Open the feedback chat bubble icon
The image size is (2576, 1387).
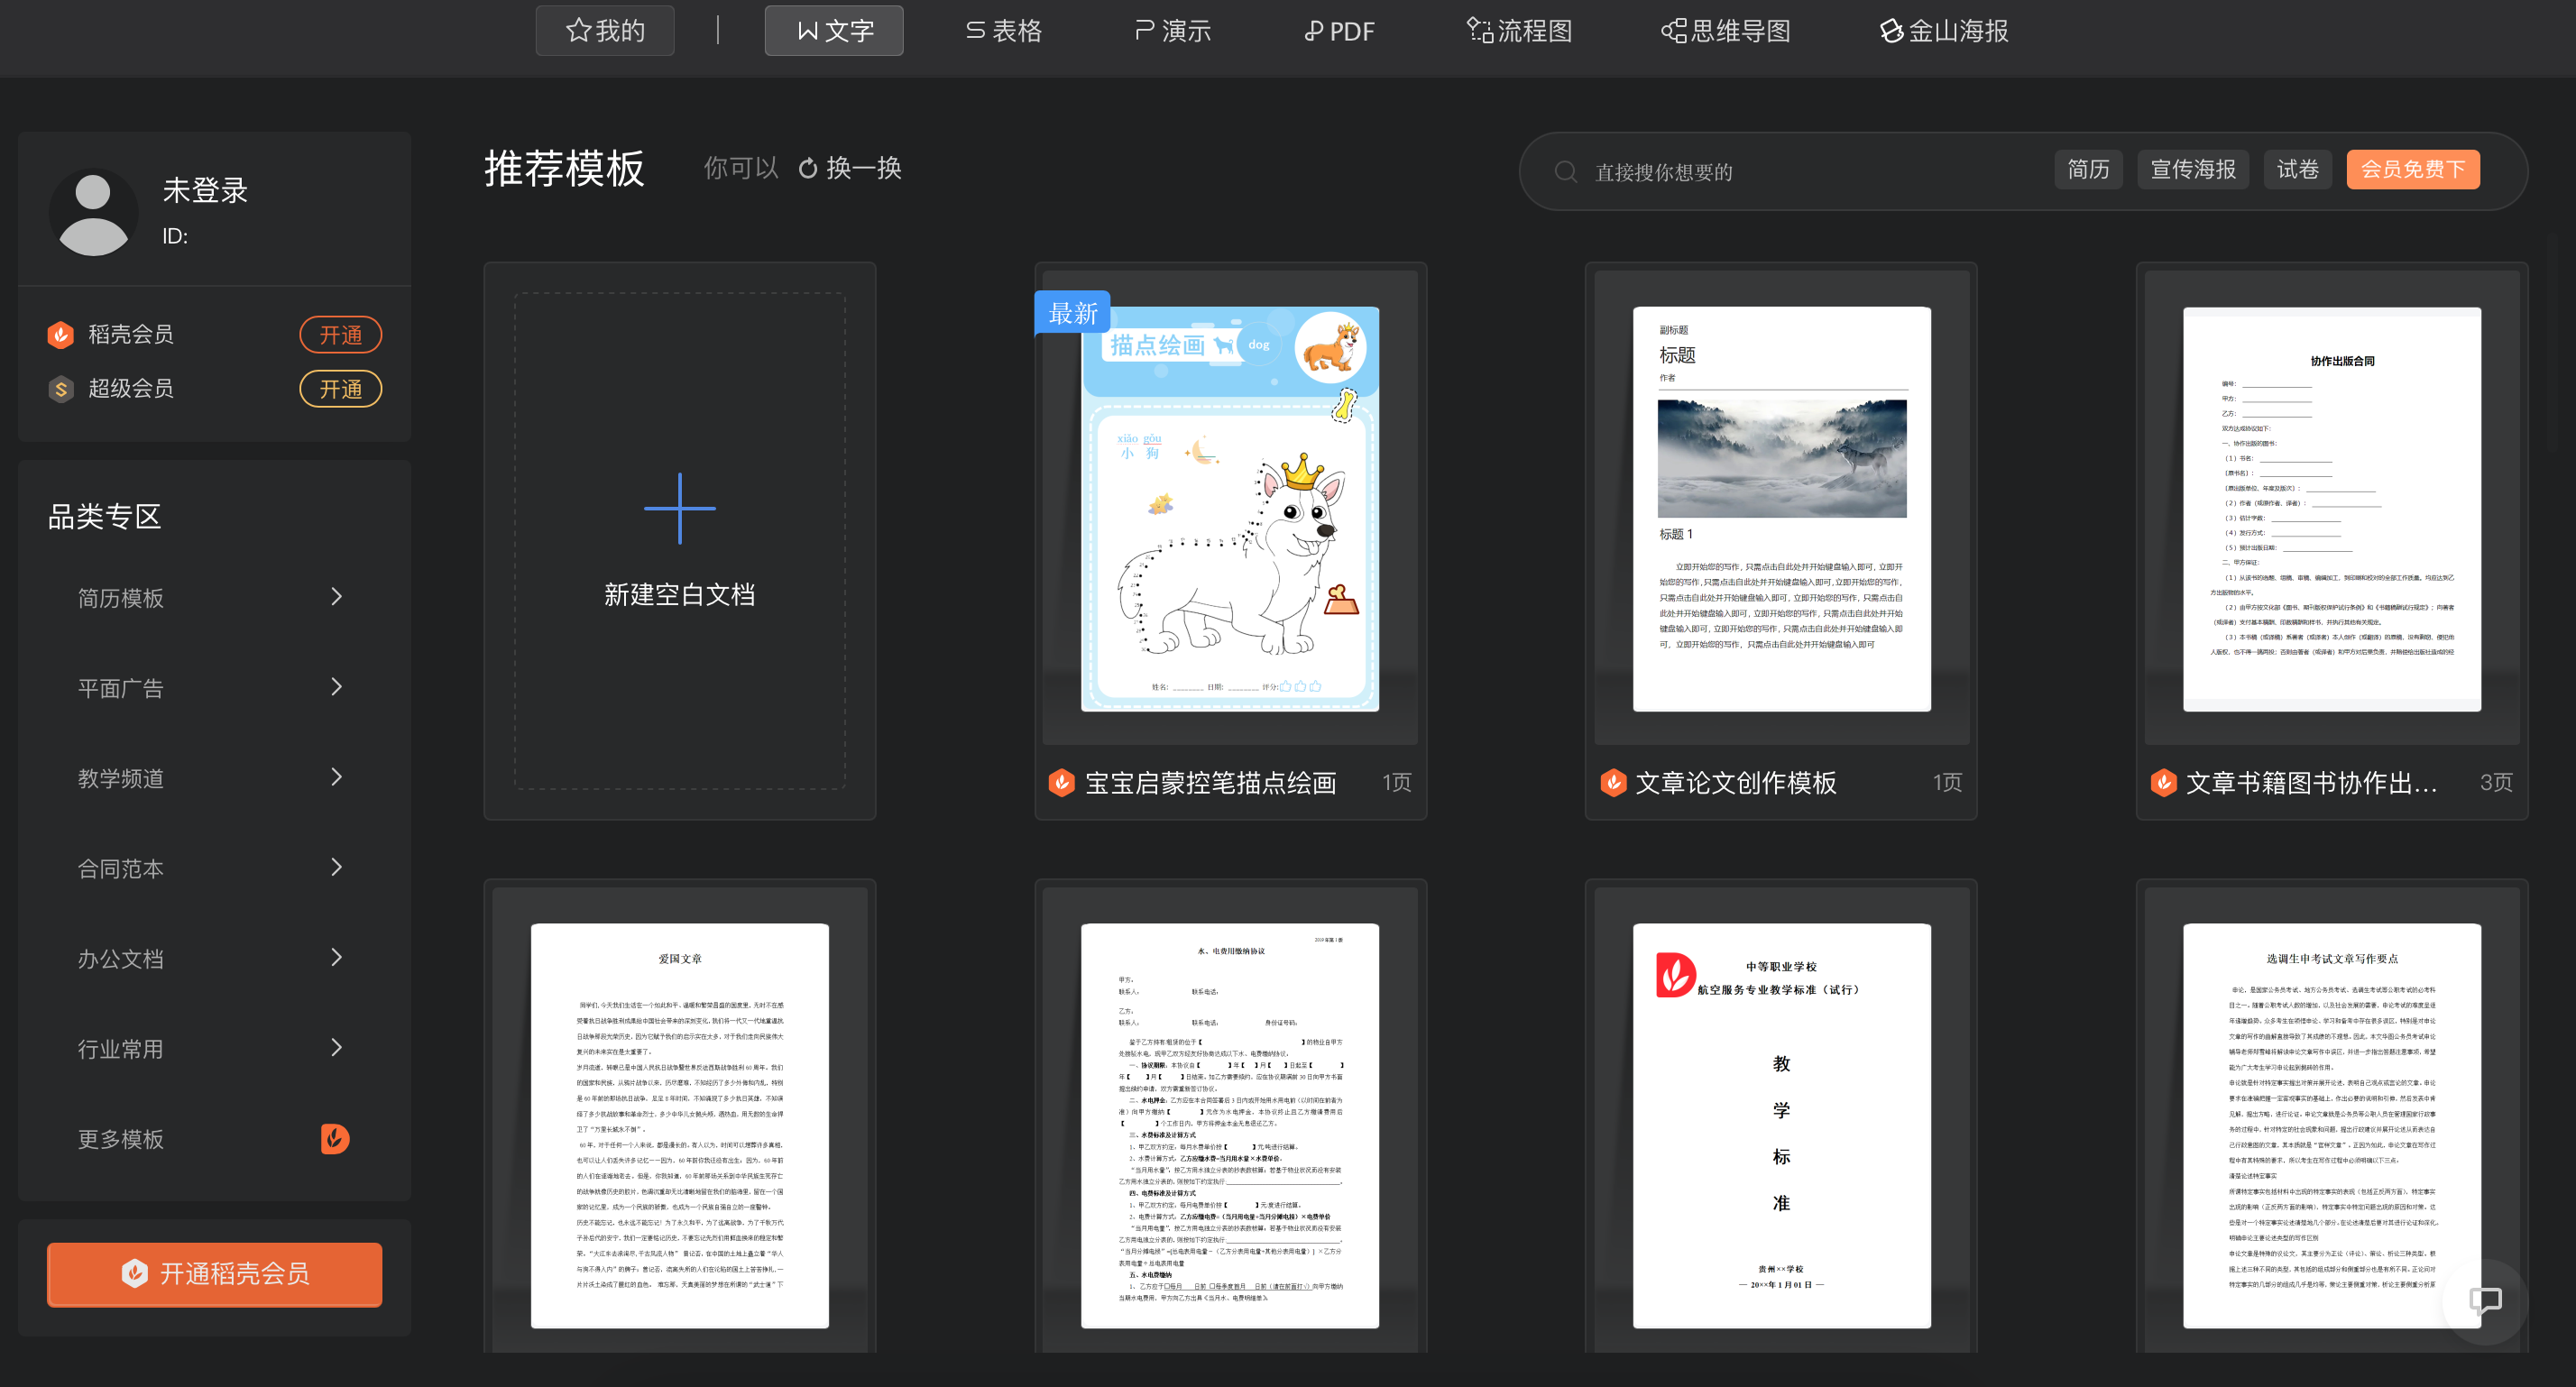click(x=2484, y=1300)
